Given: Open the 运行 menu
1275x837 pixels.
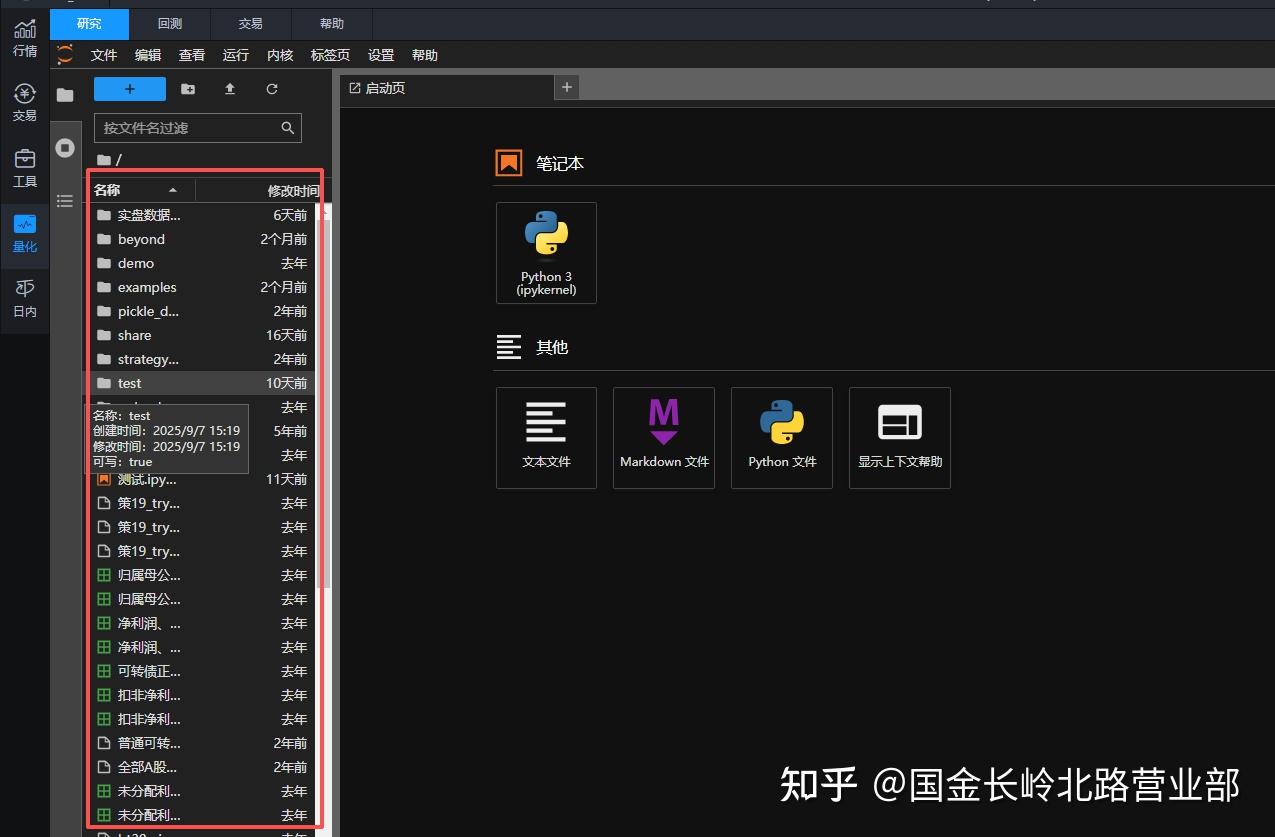Looking at the screenshot, I should click(236, 55).
